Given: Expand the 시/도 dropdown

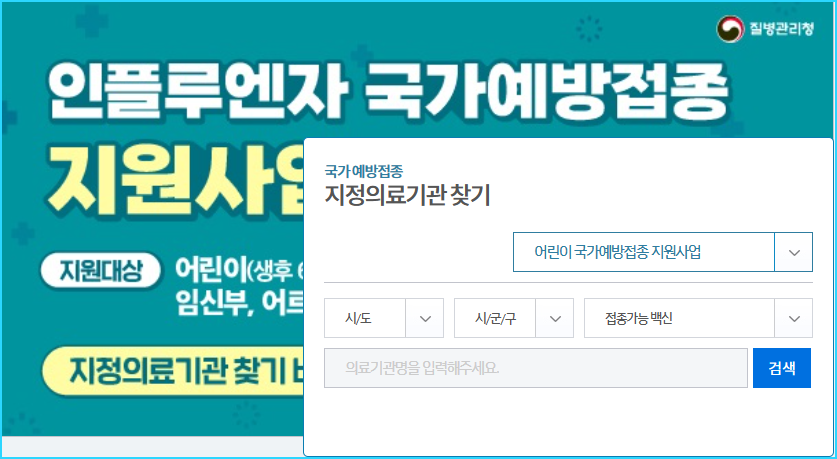Looking at the screenshot, I should point(384,318).
